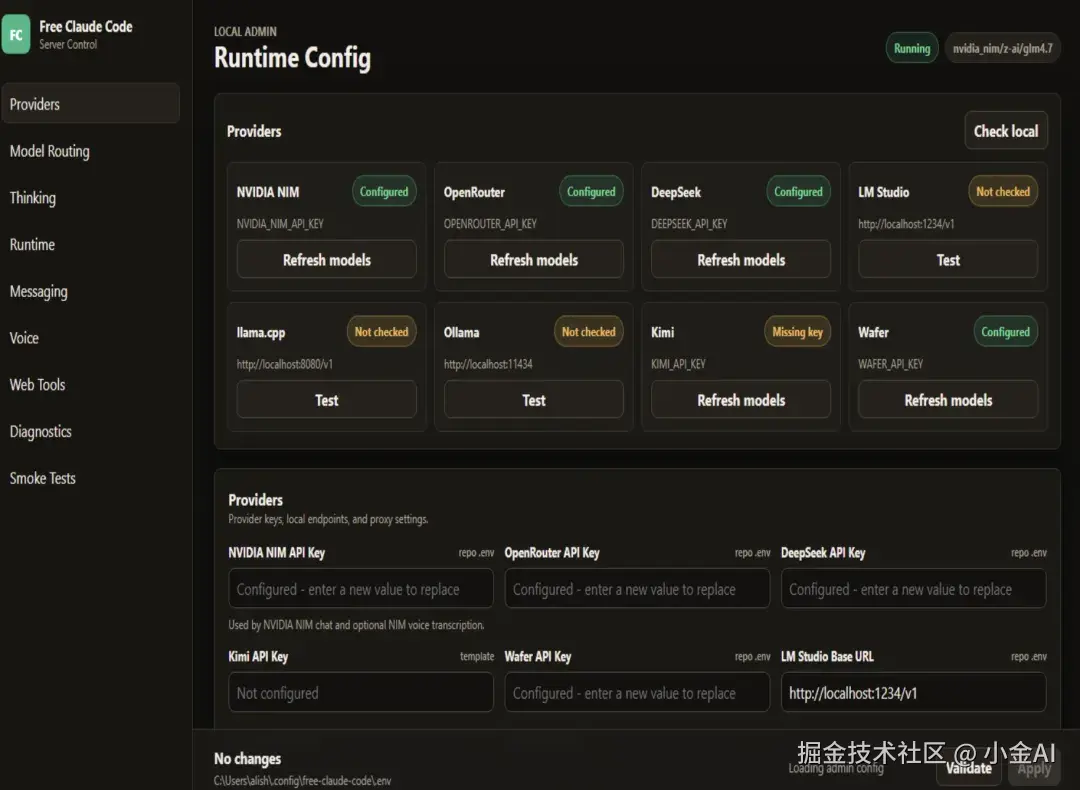Screen dimensions: 1080x790
Task: Click the Runtime Config page heading
Action: coord(292,58)
